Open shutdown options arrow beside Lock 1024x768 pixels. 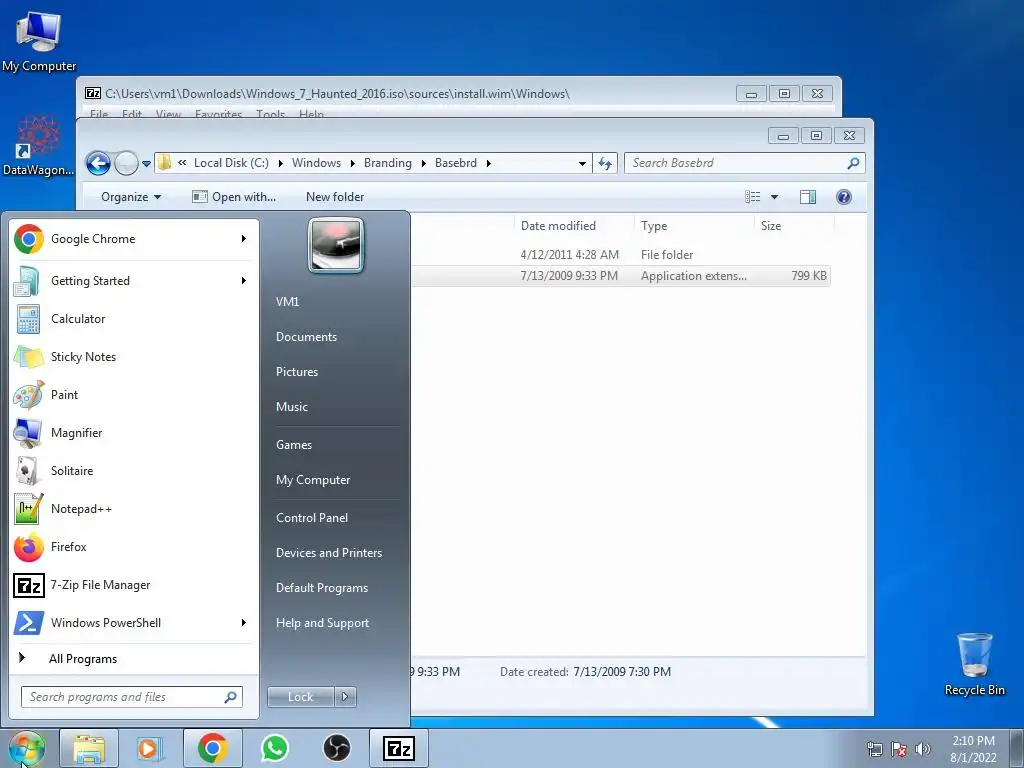[x=345, y=697]
